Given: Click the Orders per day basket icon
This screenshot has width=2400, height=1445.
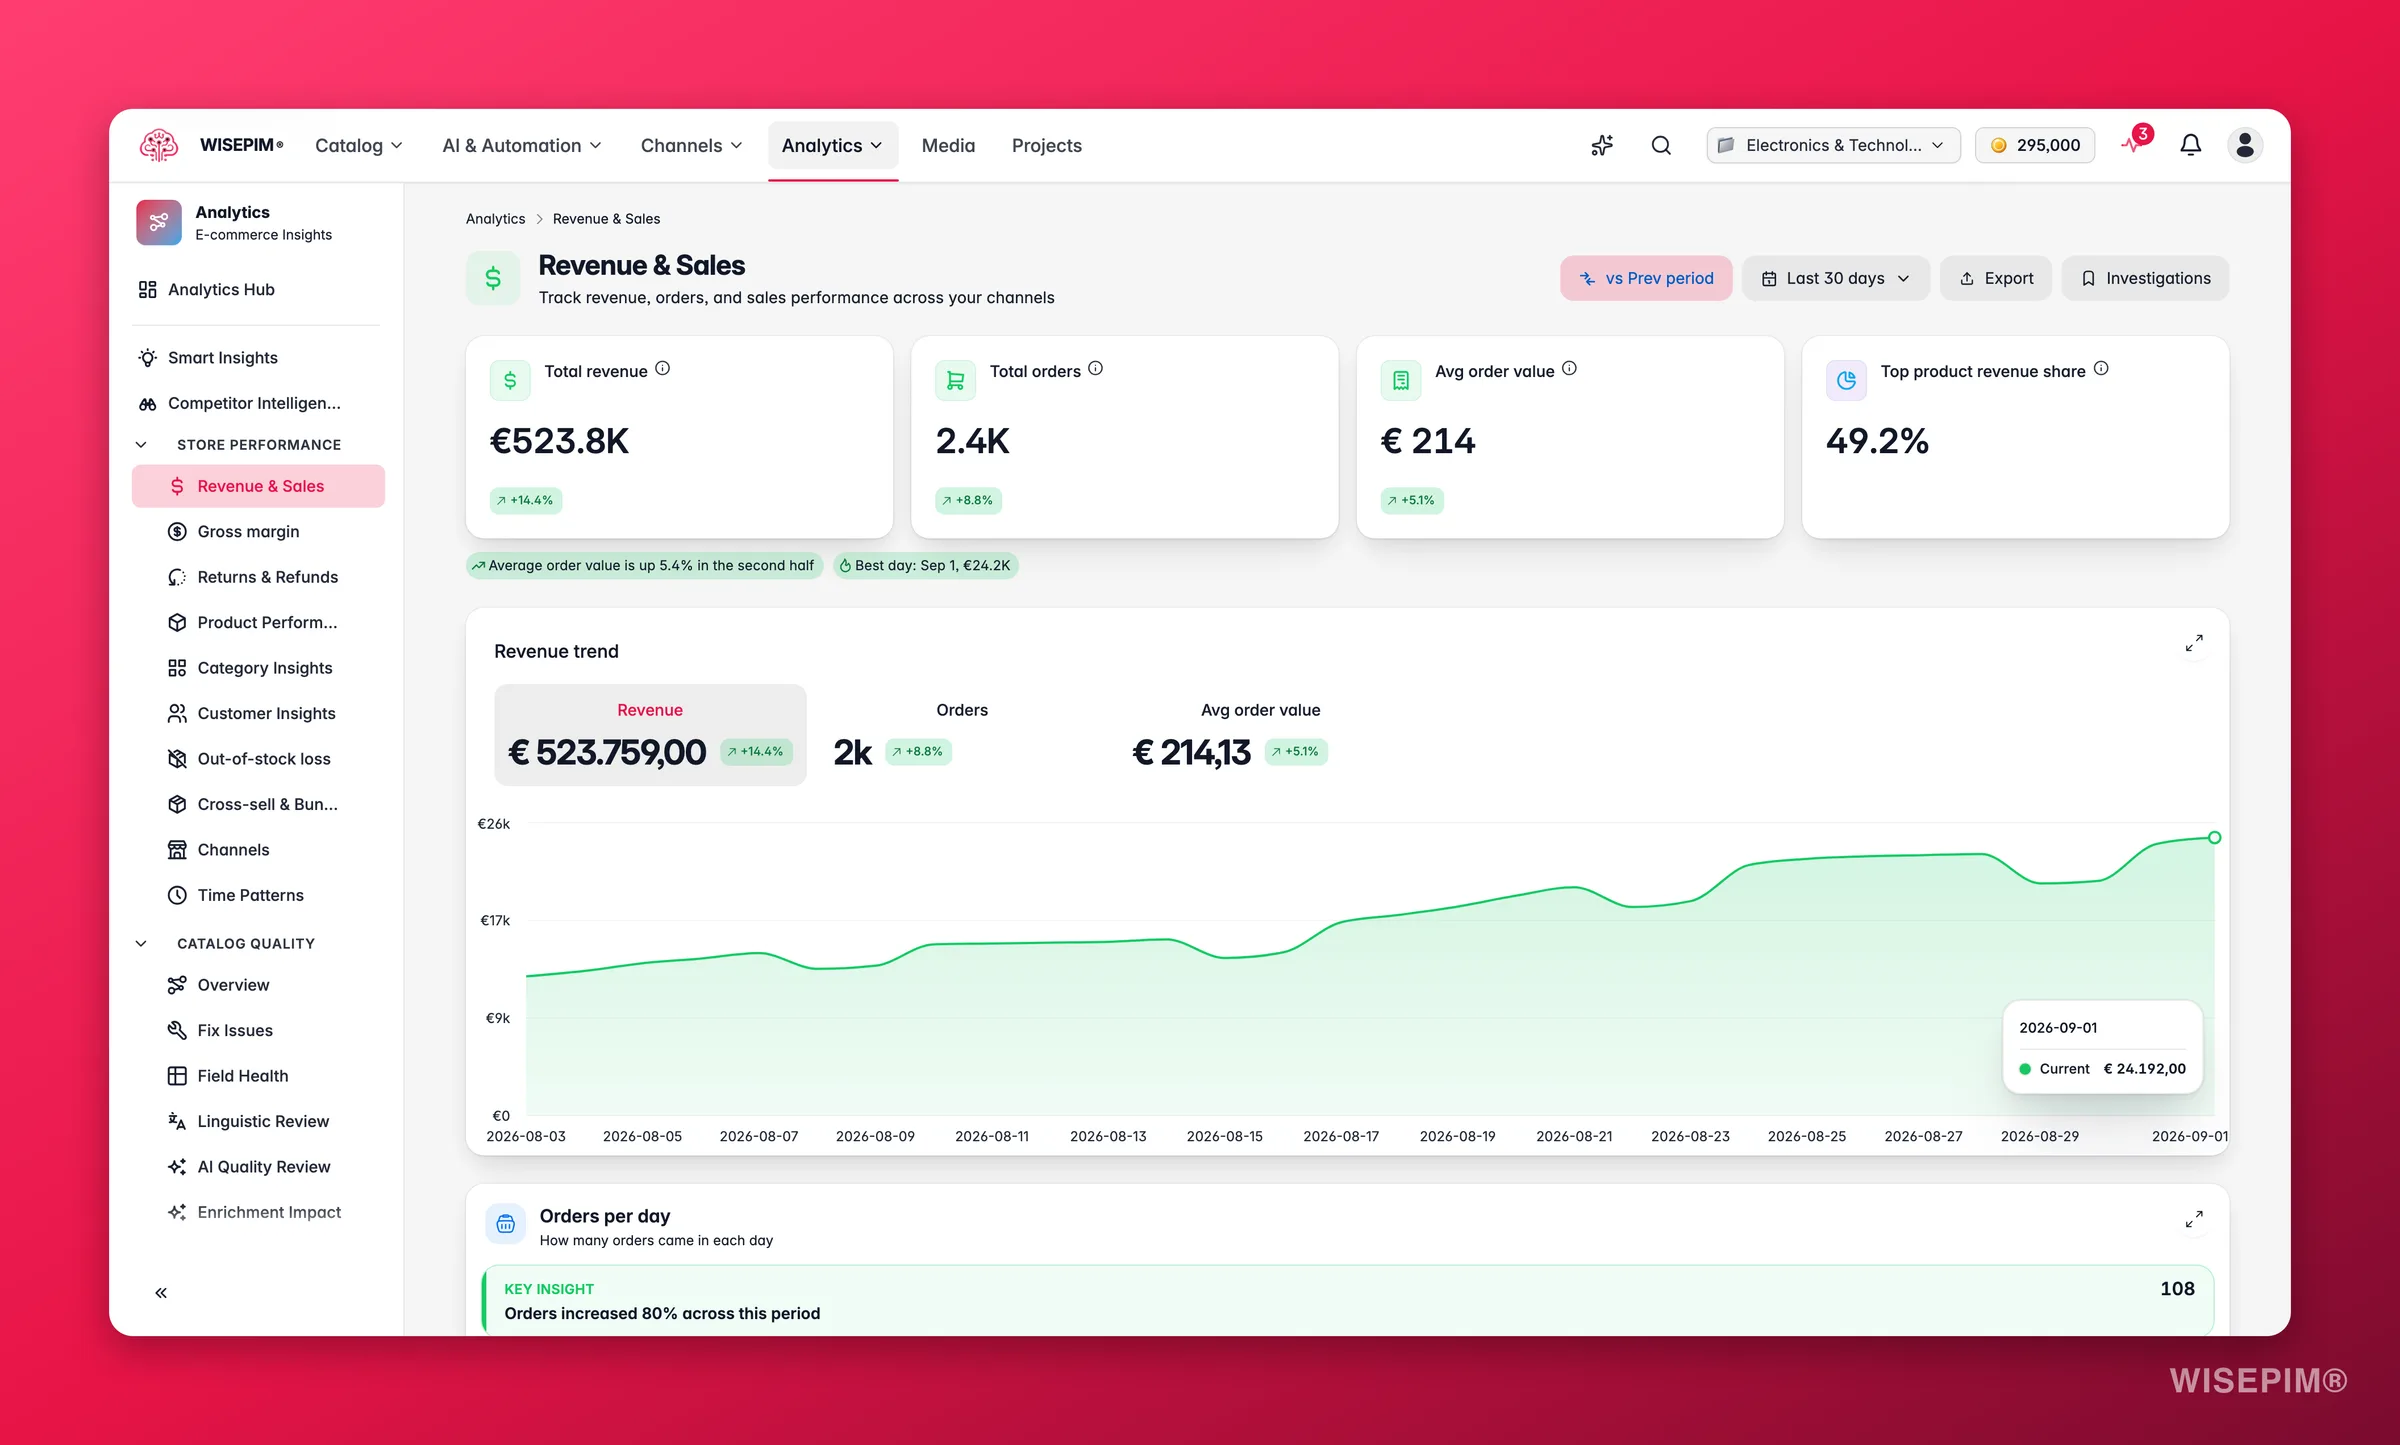Looking at the screenshot, I should coord(506,1224).
